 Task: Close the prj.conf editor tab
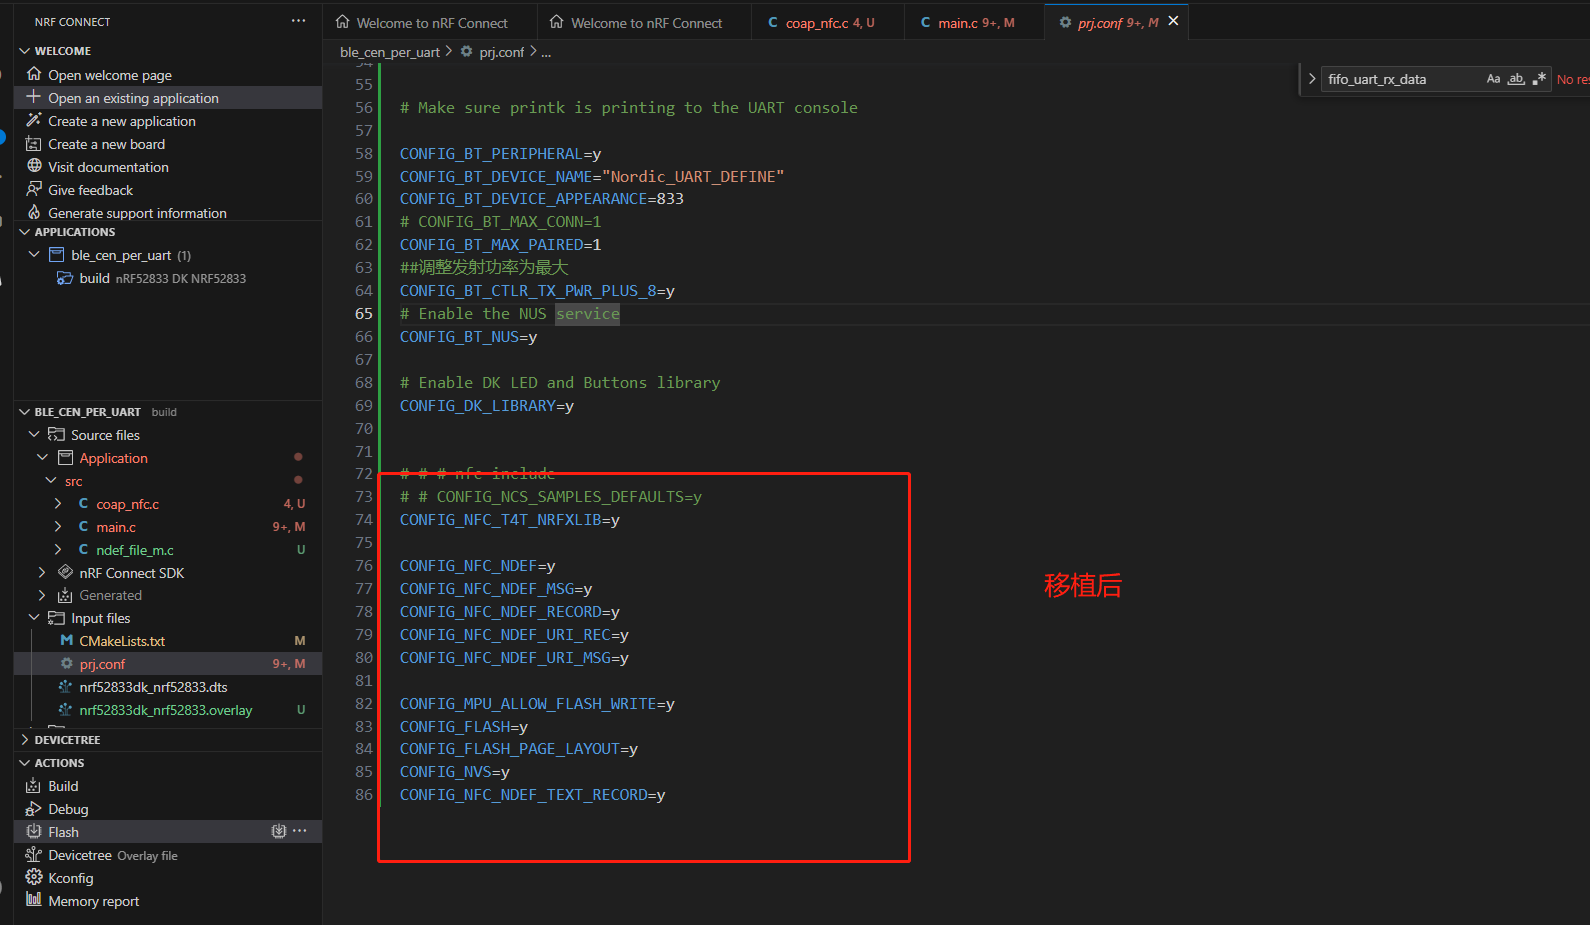(1173, 21)
